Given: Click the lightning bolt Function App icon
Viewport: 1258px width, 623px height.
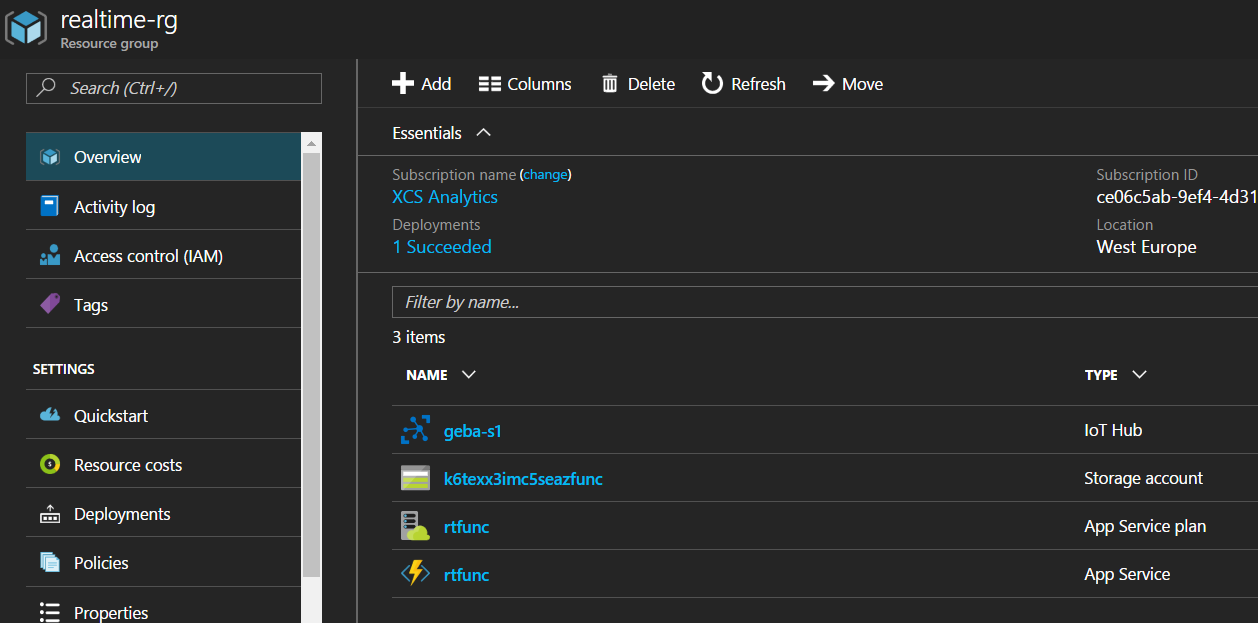Looking at the screenshot, I should [414, 575].
